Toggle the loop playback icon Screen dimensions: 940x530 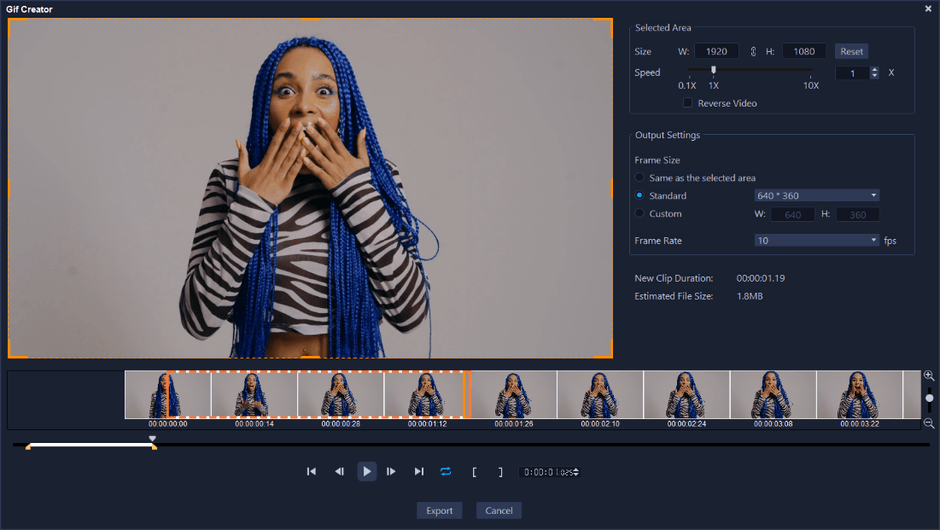(446, 471)
